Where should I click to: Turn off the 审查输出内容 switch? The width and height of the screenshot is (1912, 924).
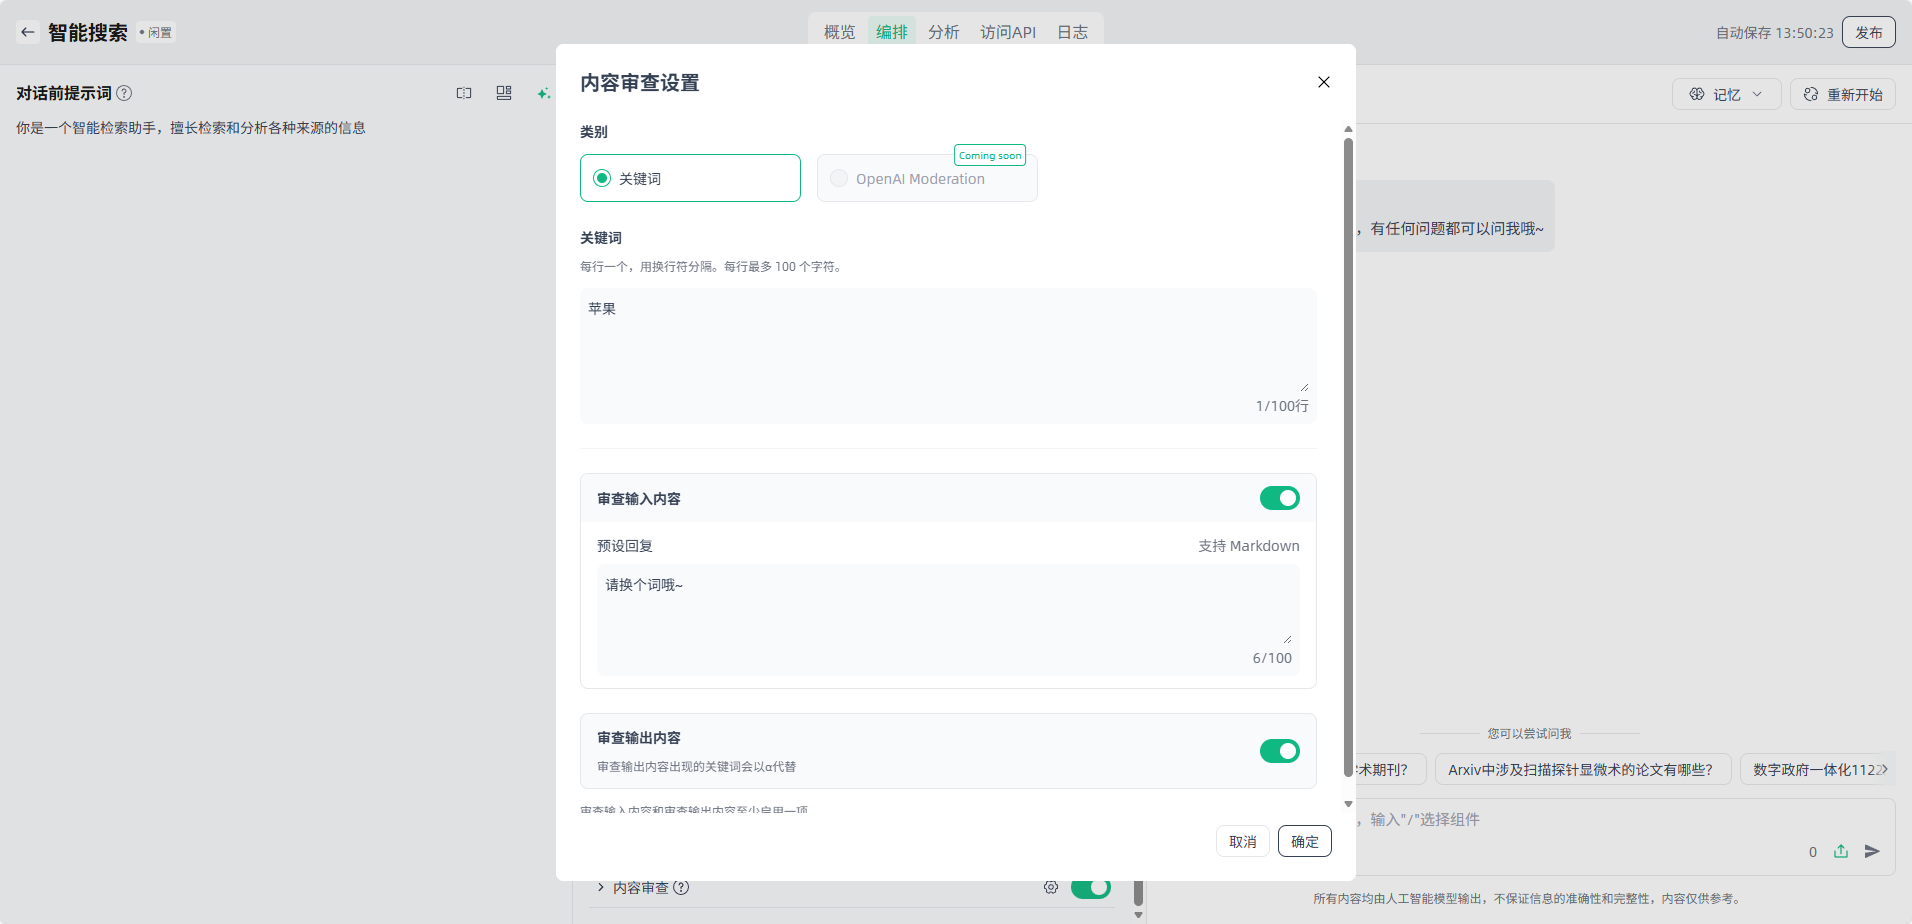click(1279, 751)
